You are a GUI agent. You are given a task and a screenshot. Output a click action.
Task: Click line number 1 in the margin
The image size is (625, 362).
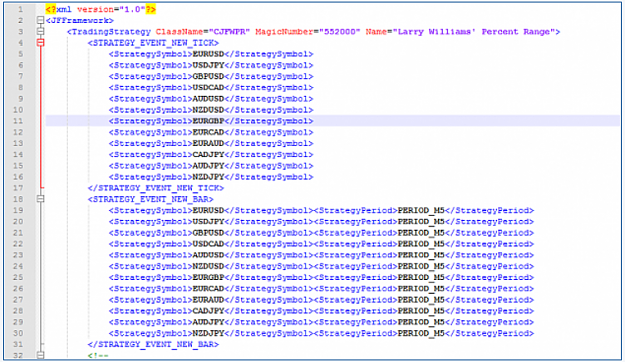20,9
